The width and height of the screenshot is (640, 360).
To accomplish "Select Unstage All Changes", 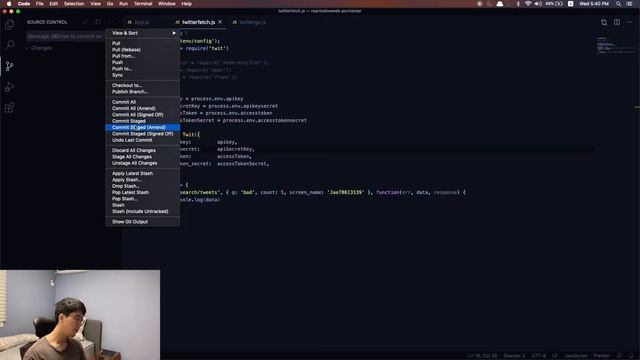I will 142,163.
